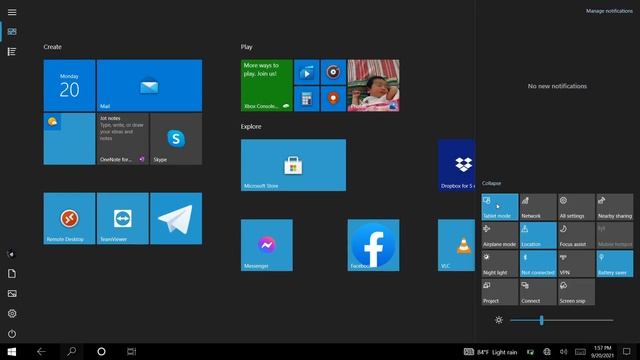
Task: Start Screen snip quick action
Action: tap(576, 292)
